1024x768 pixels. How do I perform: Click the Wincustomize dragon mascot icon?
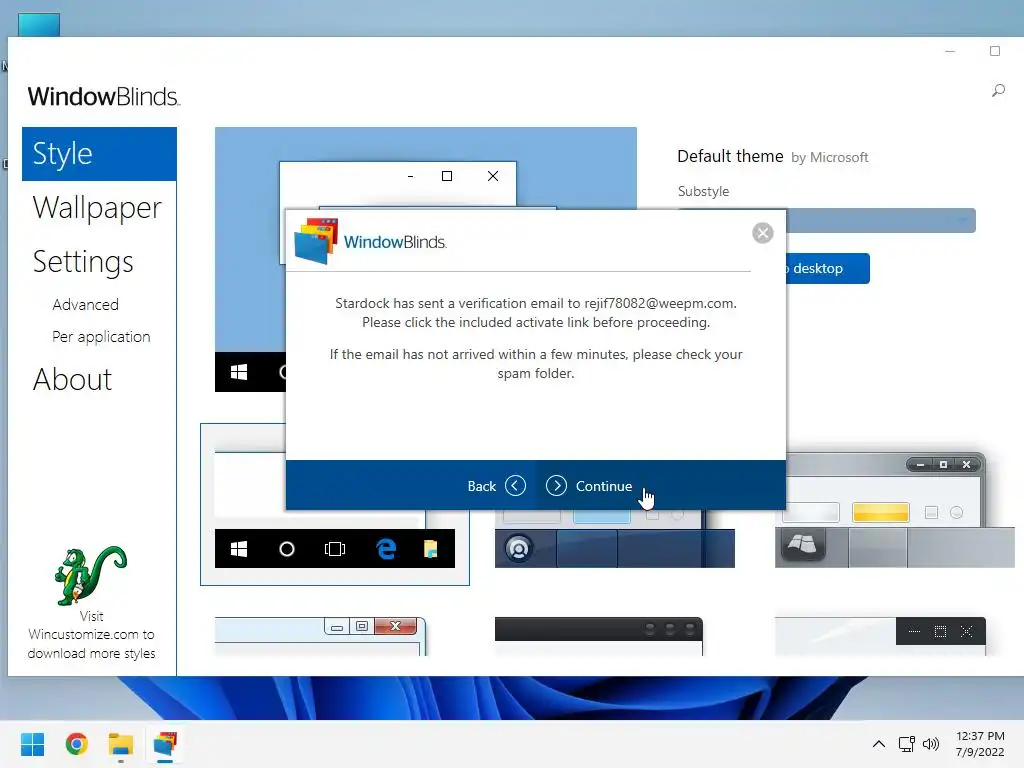click(x=90, y=575)
